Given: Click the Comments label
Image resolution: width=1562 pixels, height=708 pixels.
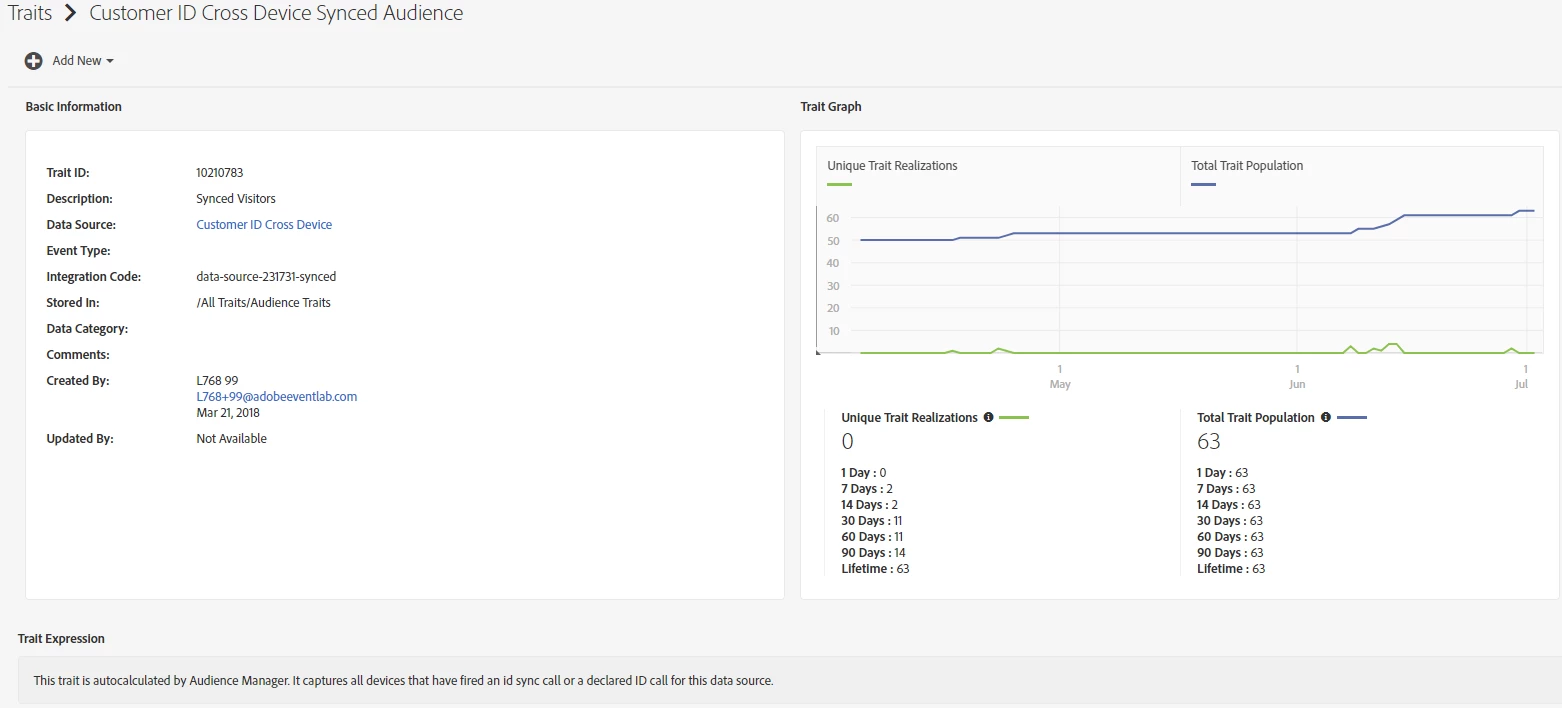Looking at the screenshot, I should click(x=78, y=355).
